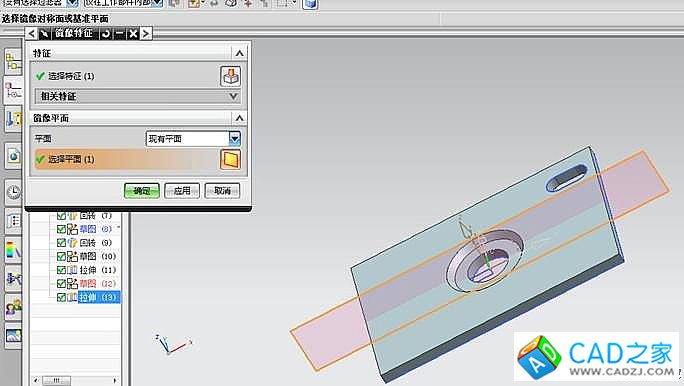Click the rainbow color palette sidebar icon
This screenshot has height=386, width=684.
pyautogui.click(x=13, y=250)
